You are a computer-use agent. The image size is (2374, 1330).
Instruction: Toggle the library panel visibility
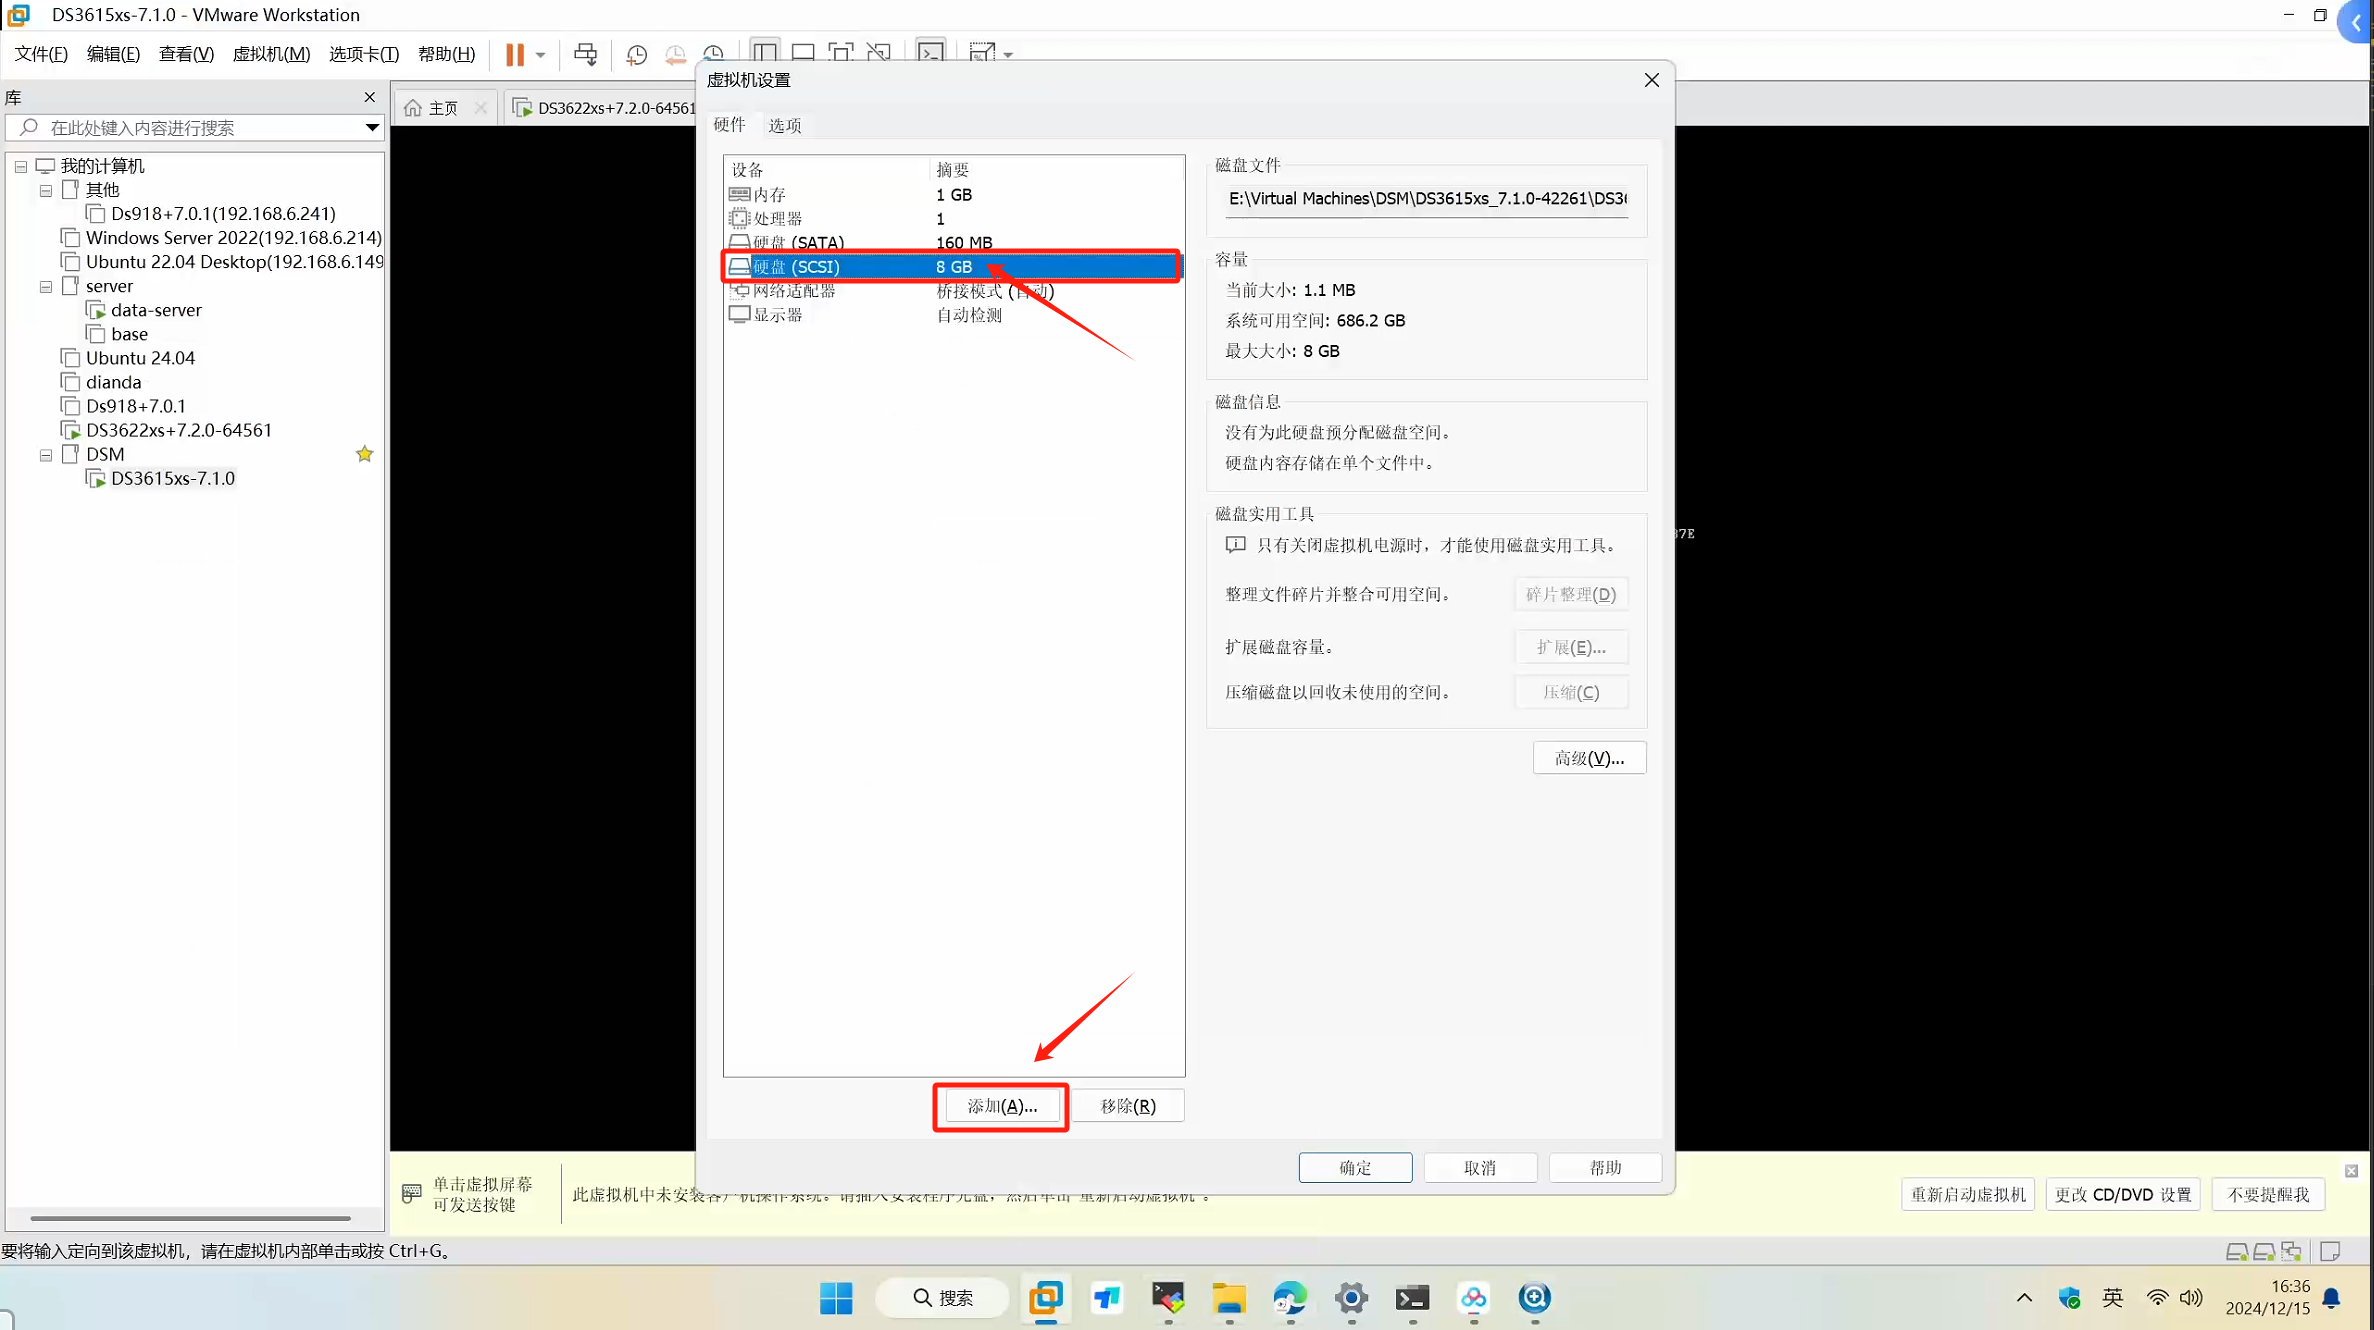pos(764,52)
